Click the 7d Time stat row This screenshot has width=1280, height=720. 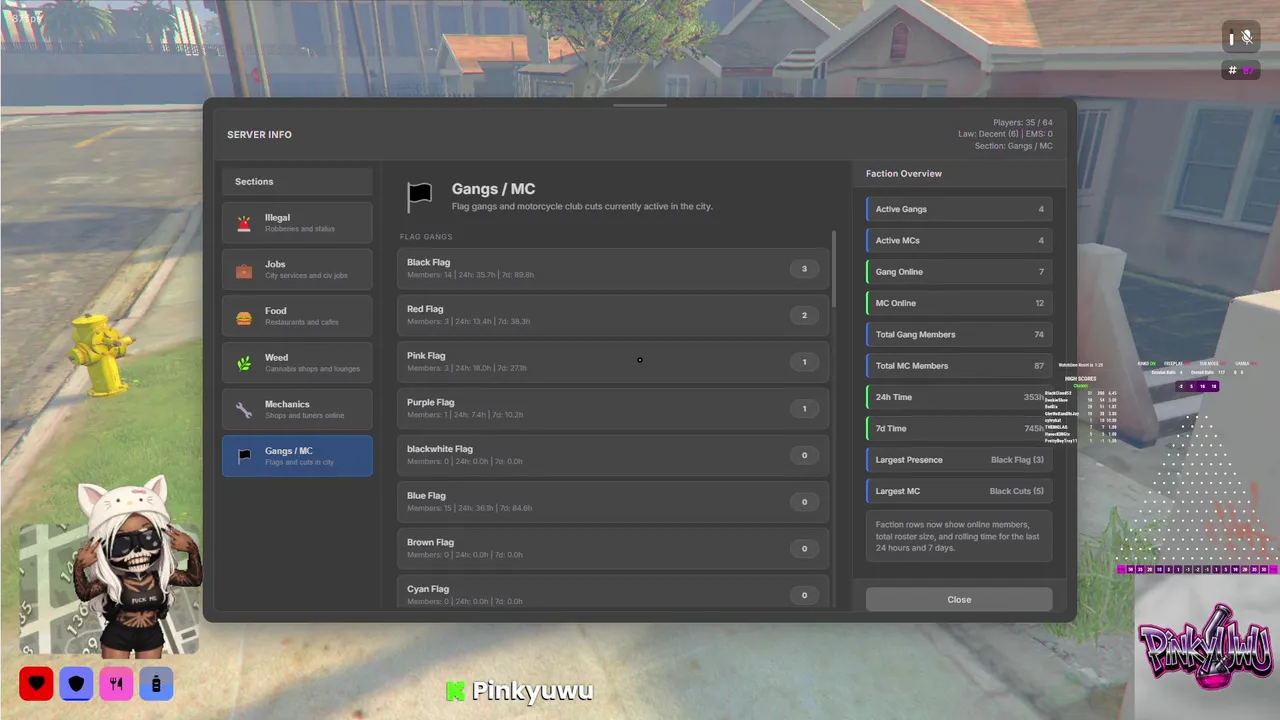959,428
